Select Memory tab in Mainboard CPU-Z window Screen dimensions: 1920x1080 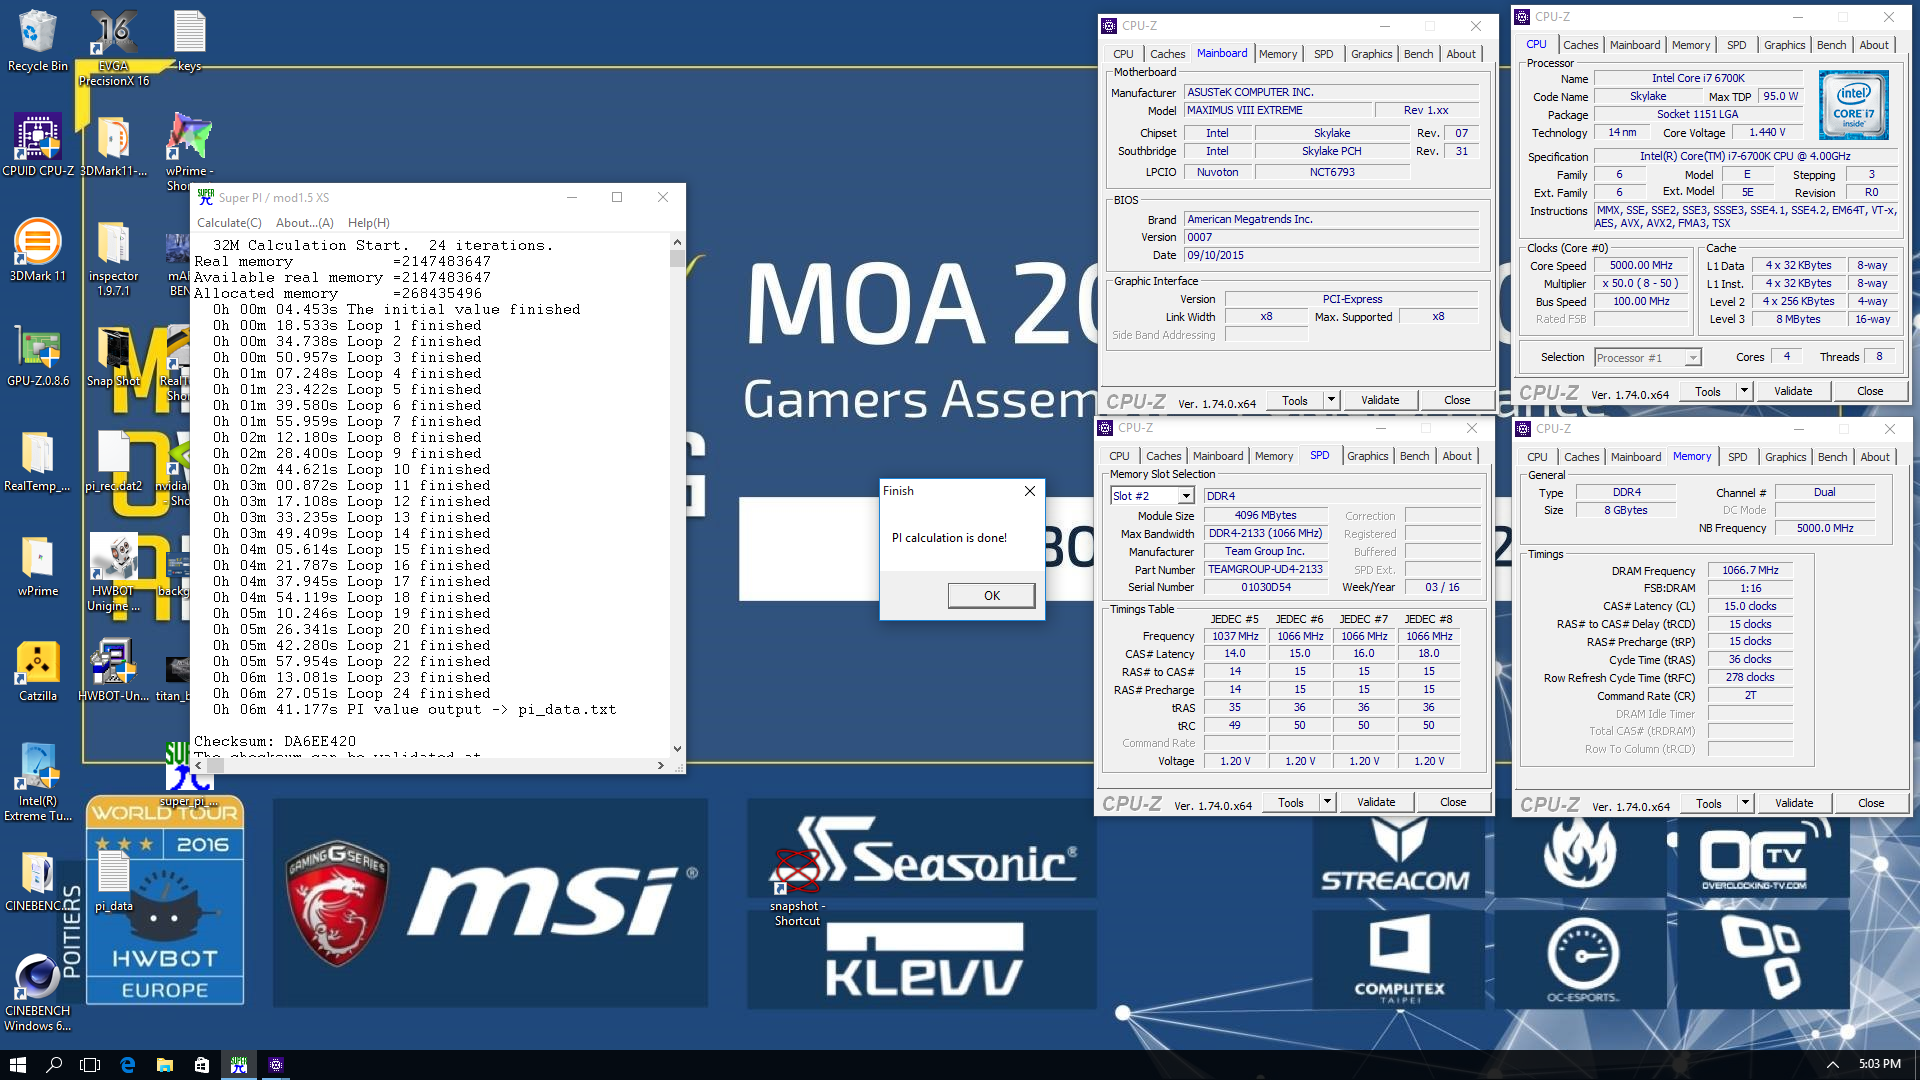(1277, 54)
